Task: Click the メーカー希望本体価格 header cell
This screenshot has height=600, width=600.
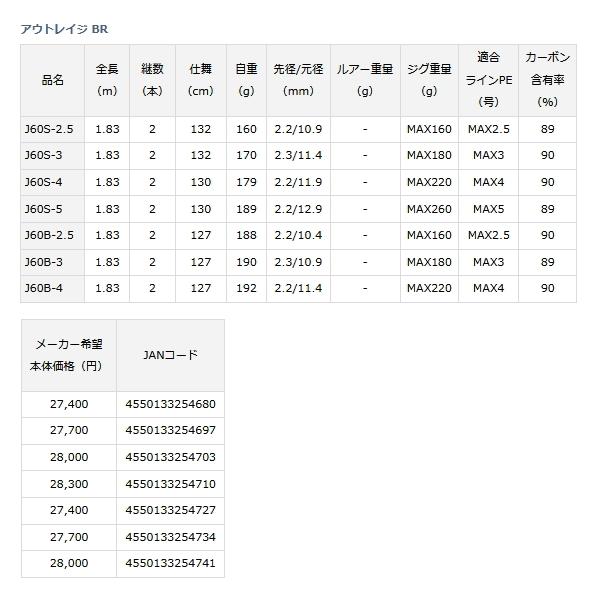Action: point(69,355)
